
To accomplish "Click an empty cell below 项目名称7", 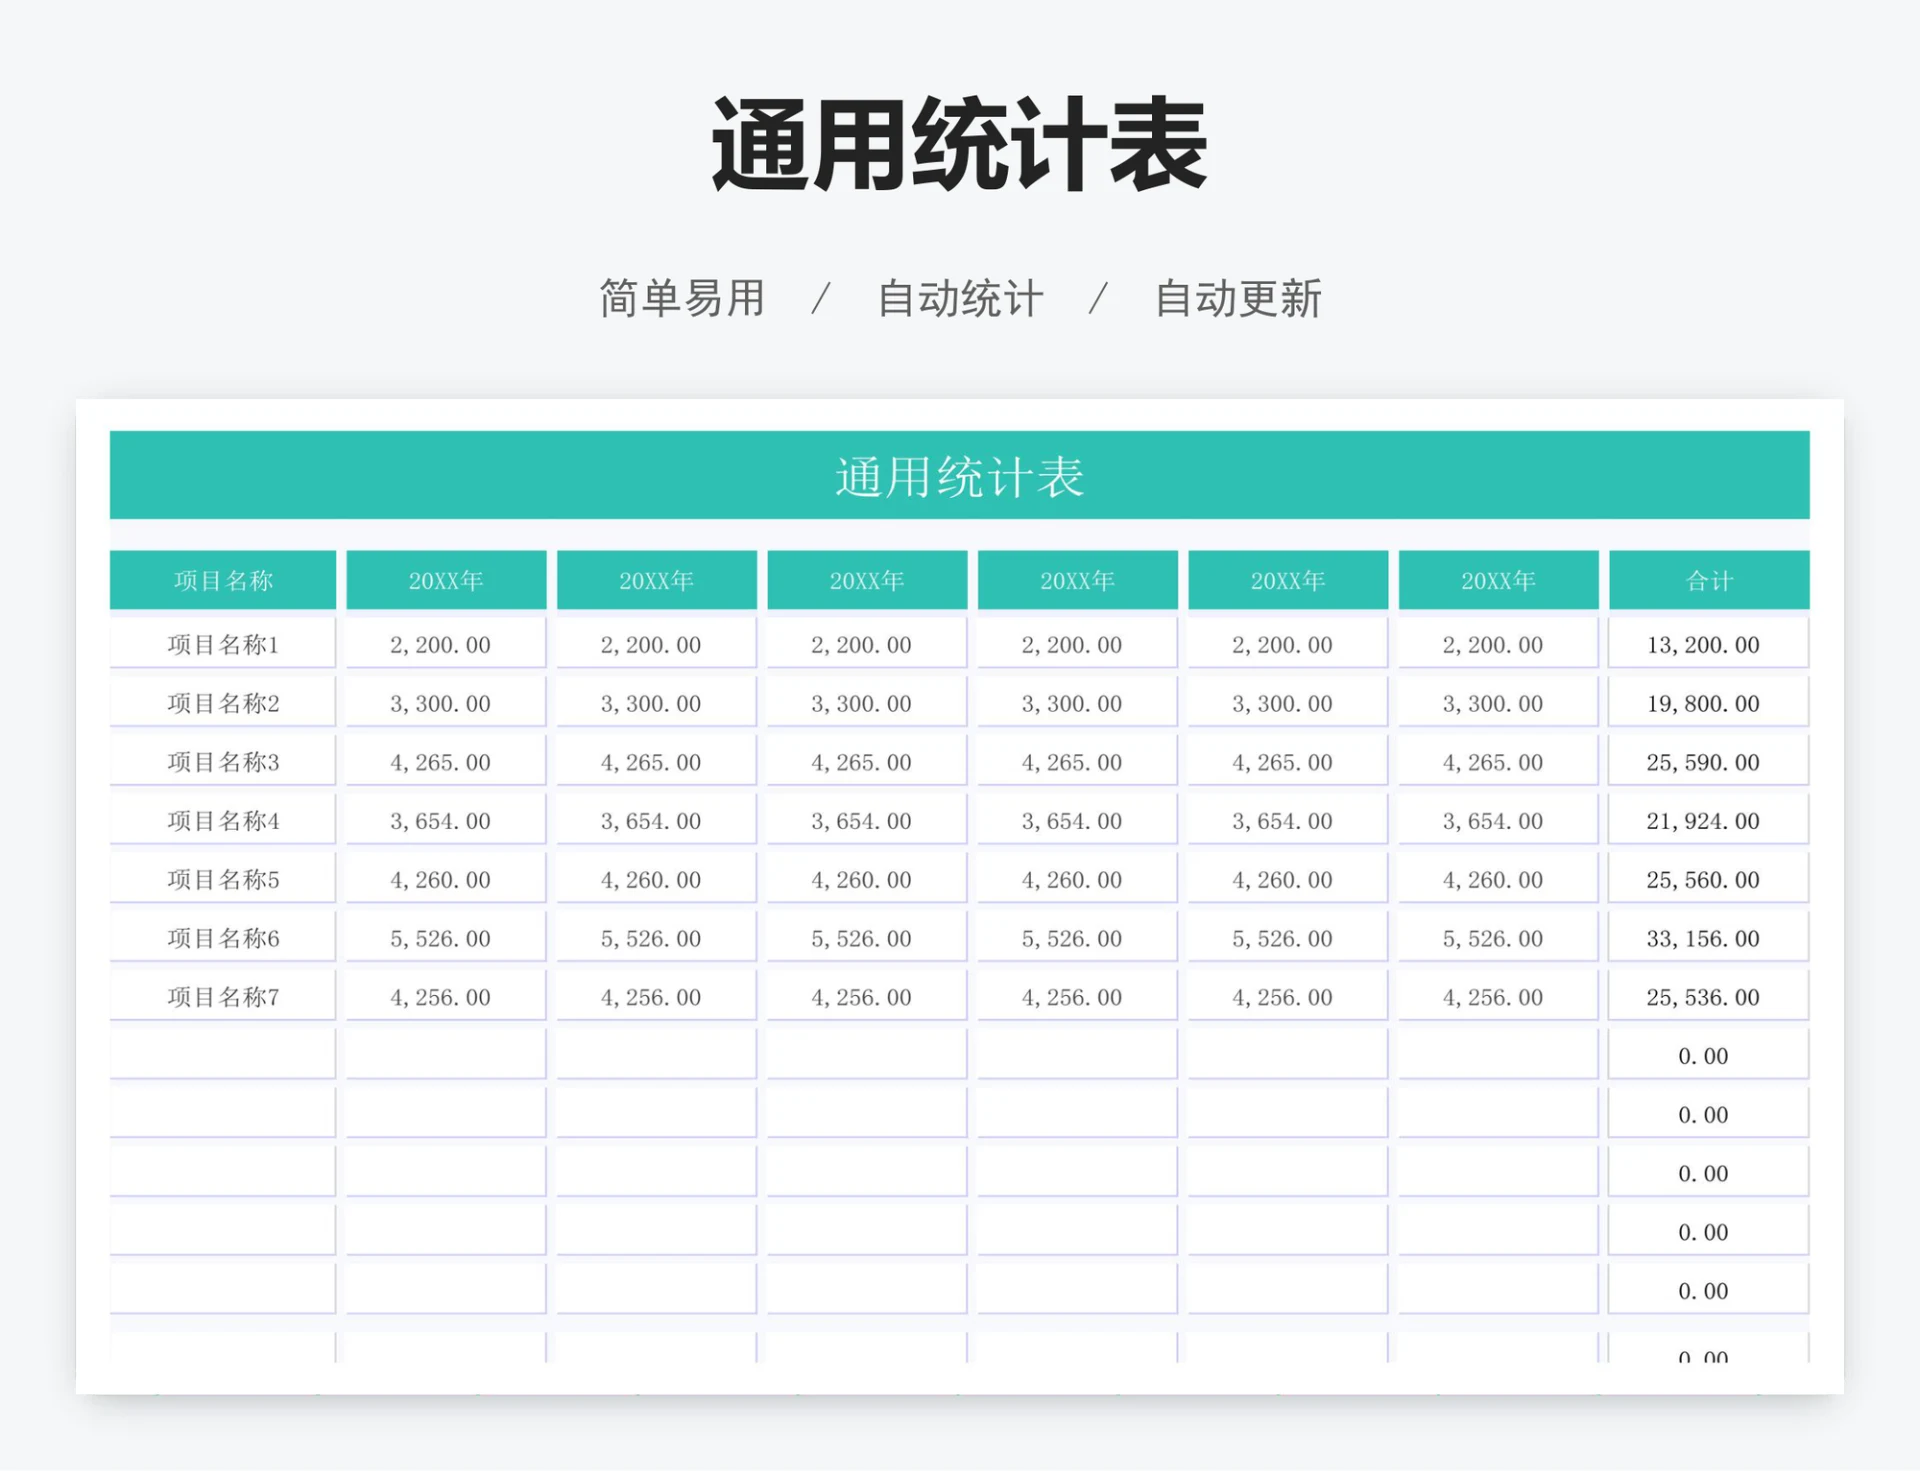I will coord(222,1053).
